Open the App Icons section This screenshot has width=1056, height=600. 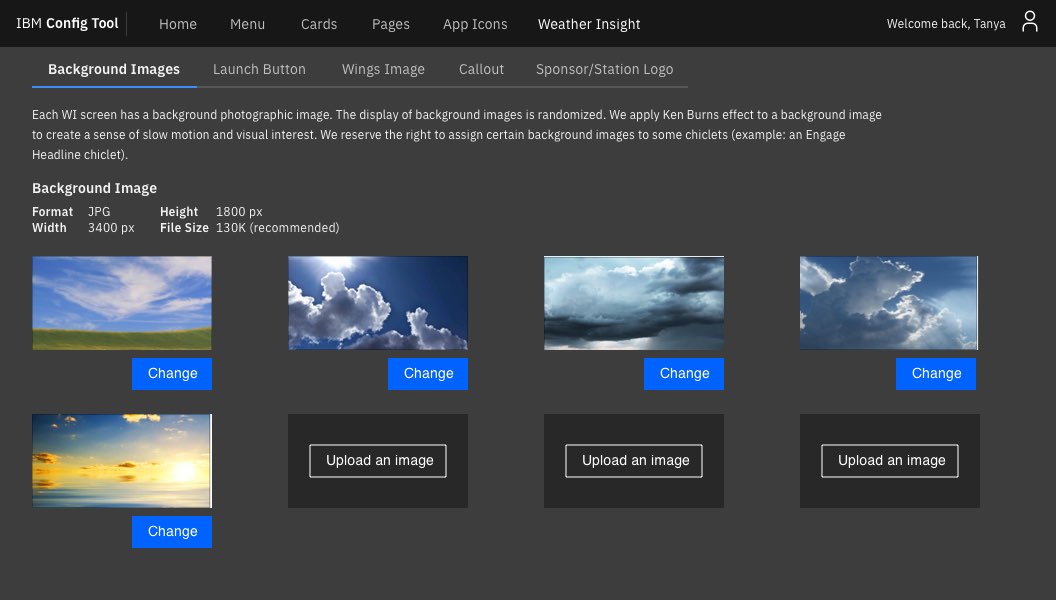[475, 24]
